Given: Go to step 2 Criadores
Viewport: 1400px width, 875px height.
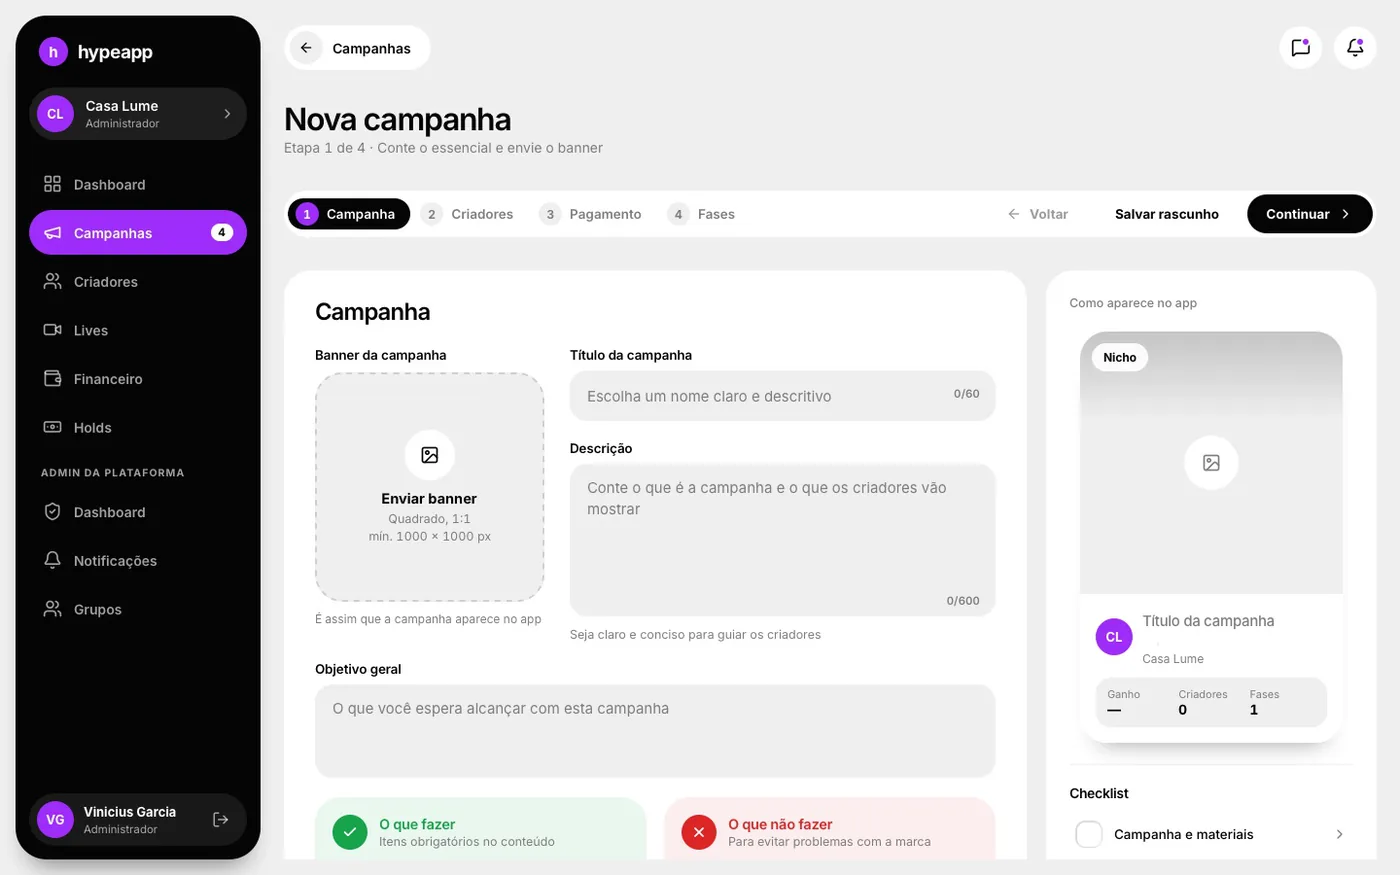Looking at the screenshot, I should tap(468, 214).
